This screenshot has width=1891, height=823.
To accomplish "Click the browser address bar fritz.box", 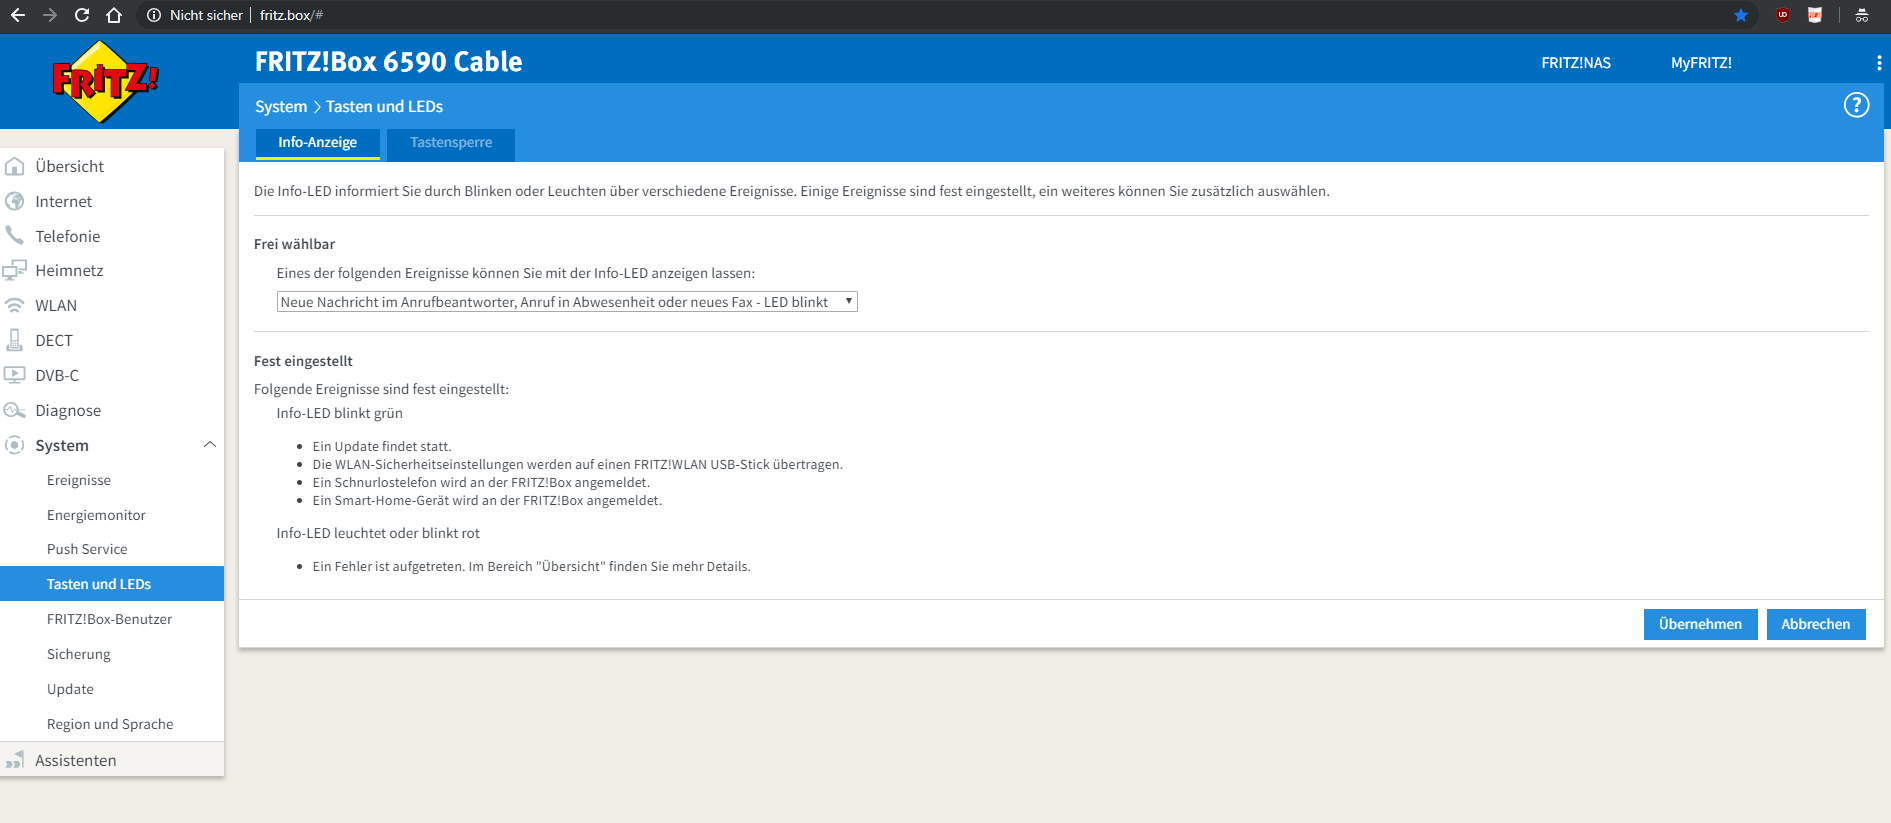I will click(x=291, y=15).
